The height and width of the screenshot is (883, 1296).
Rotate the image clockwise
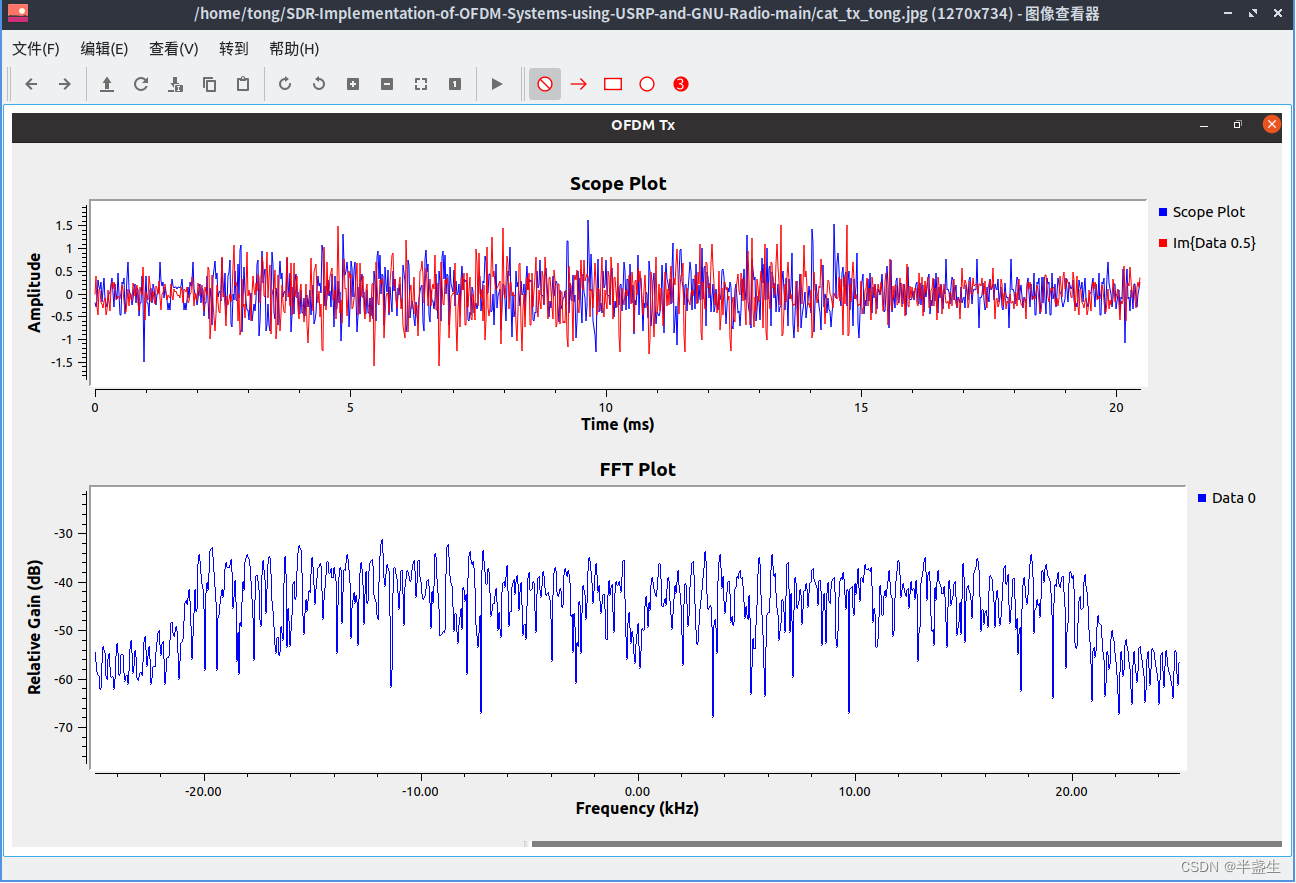click(285, 84)
